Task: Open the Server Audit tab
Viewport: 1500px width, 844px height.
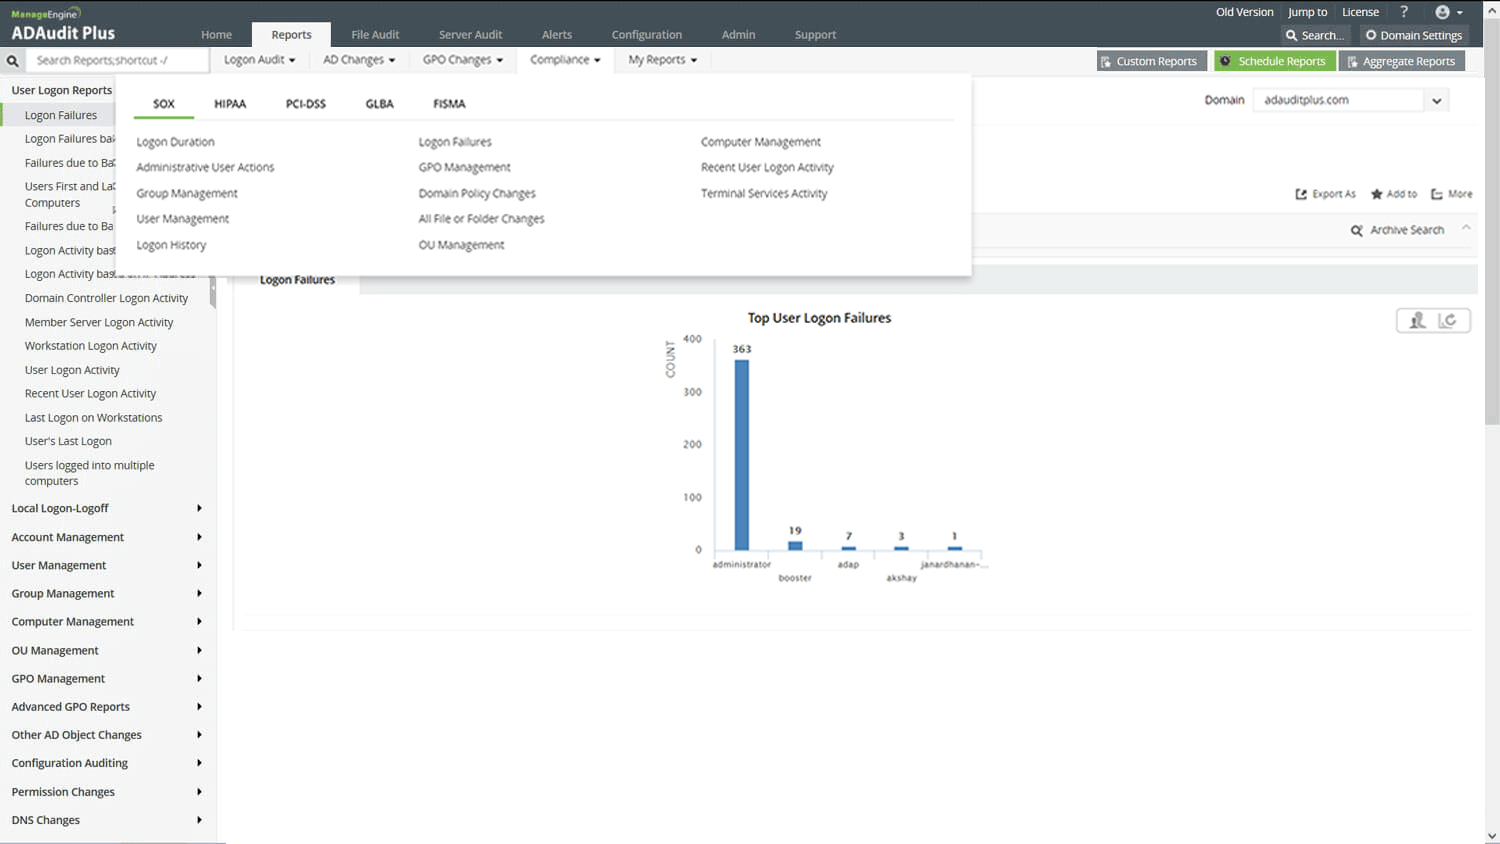Action: [470, 34]
